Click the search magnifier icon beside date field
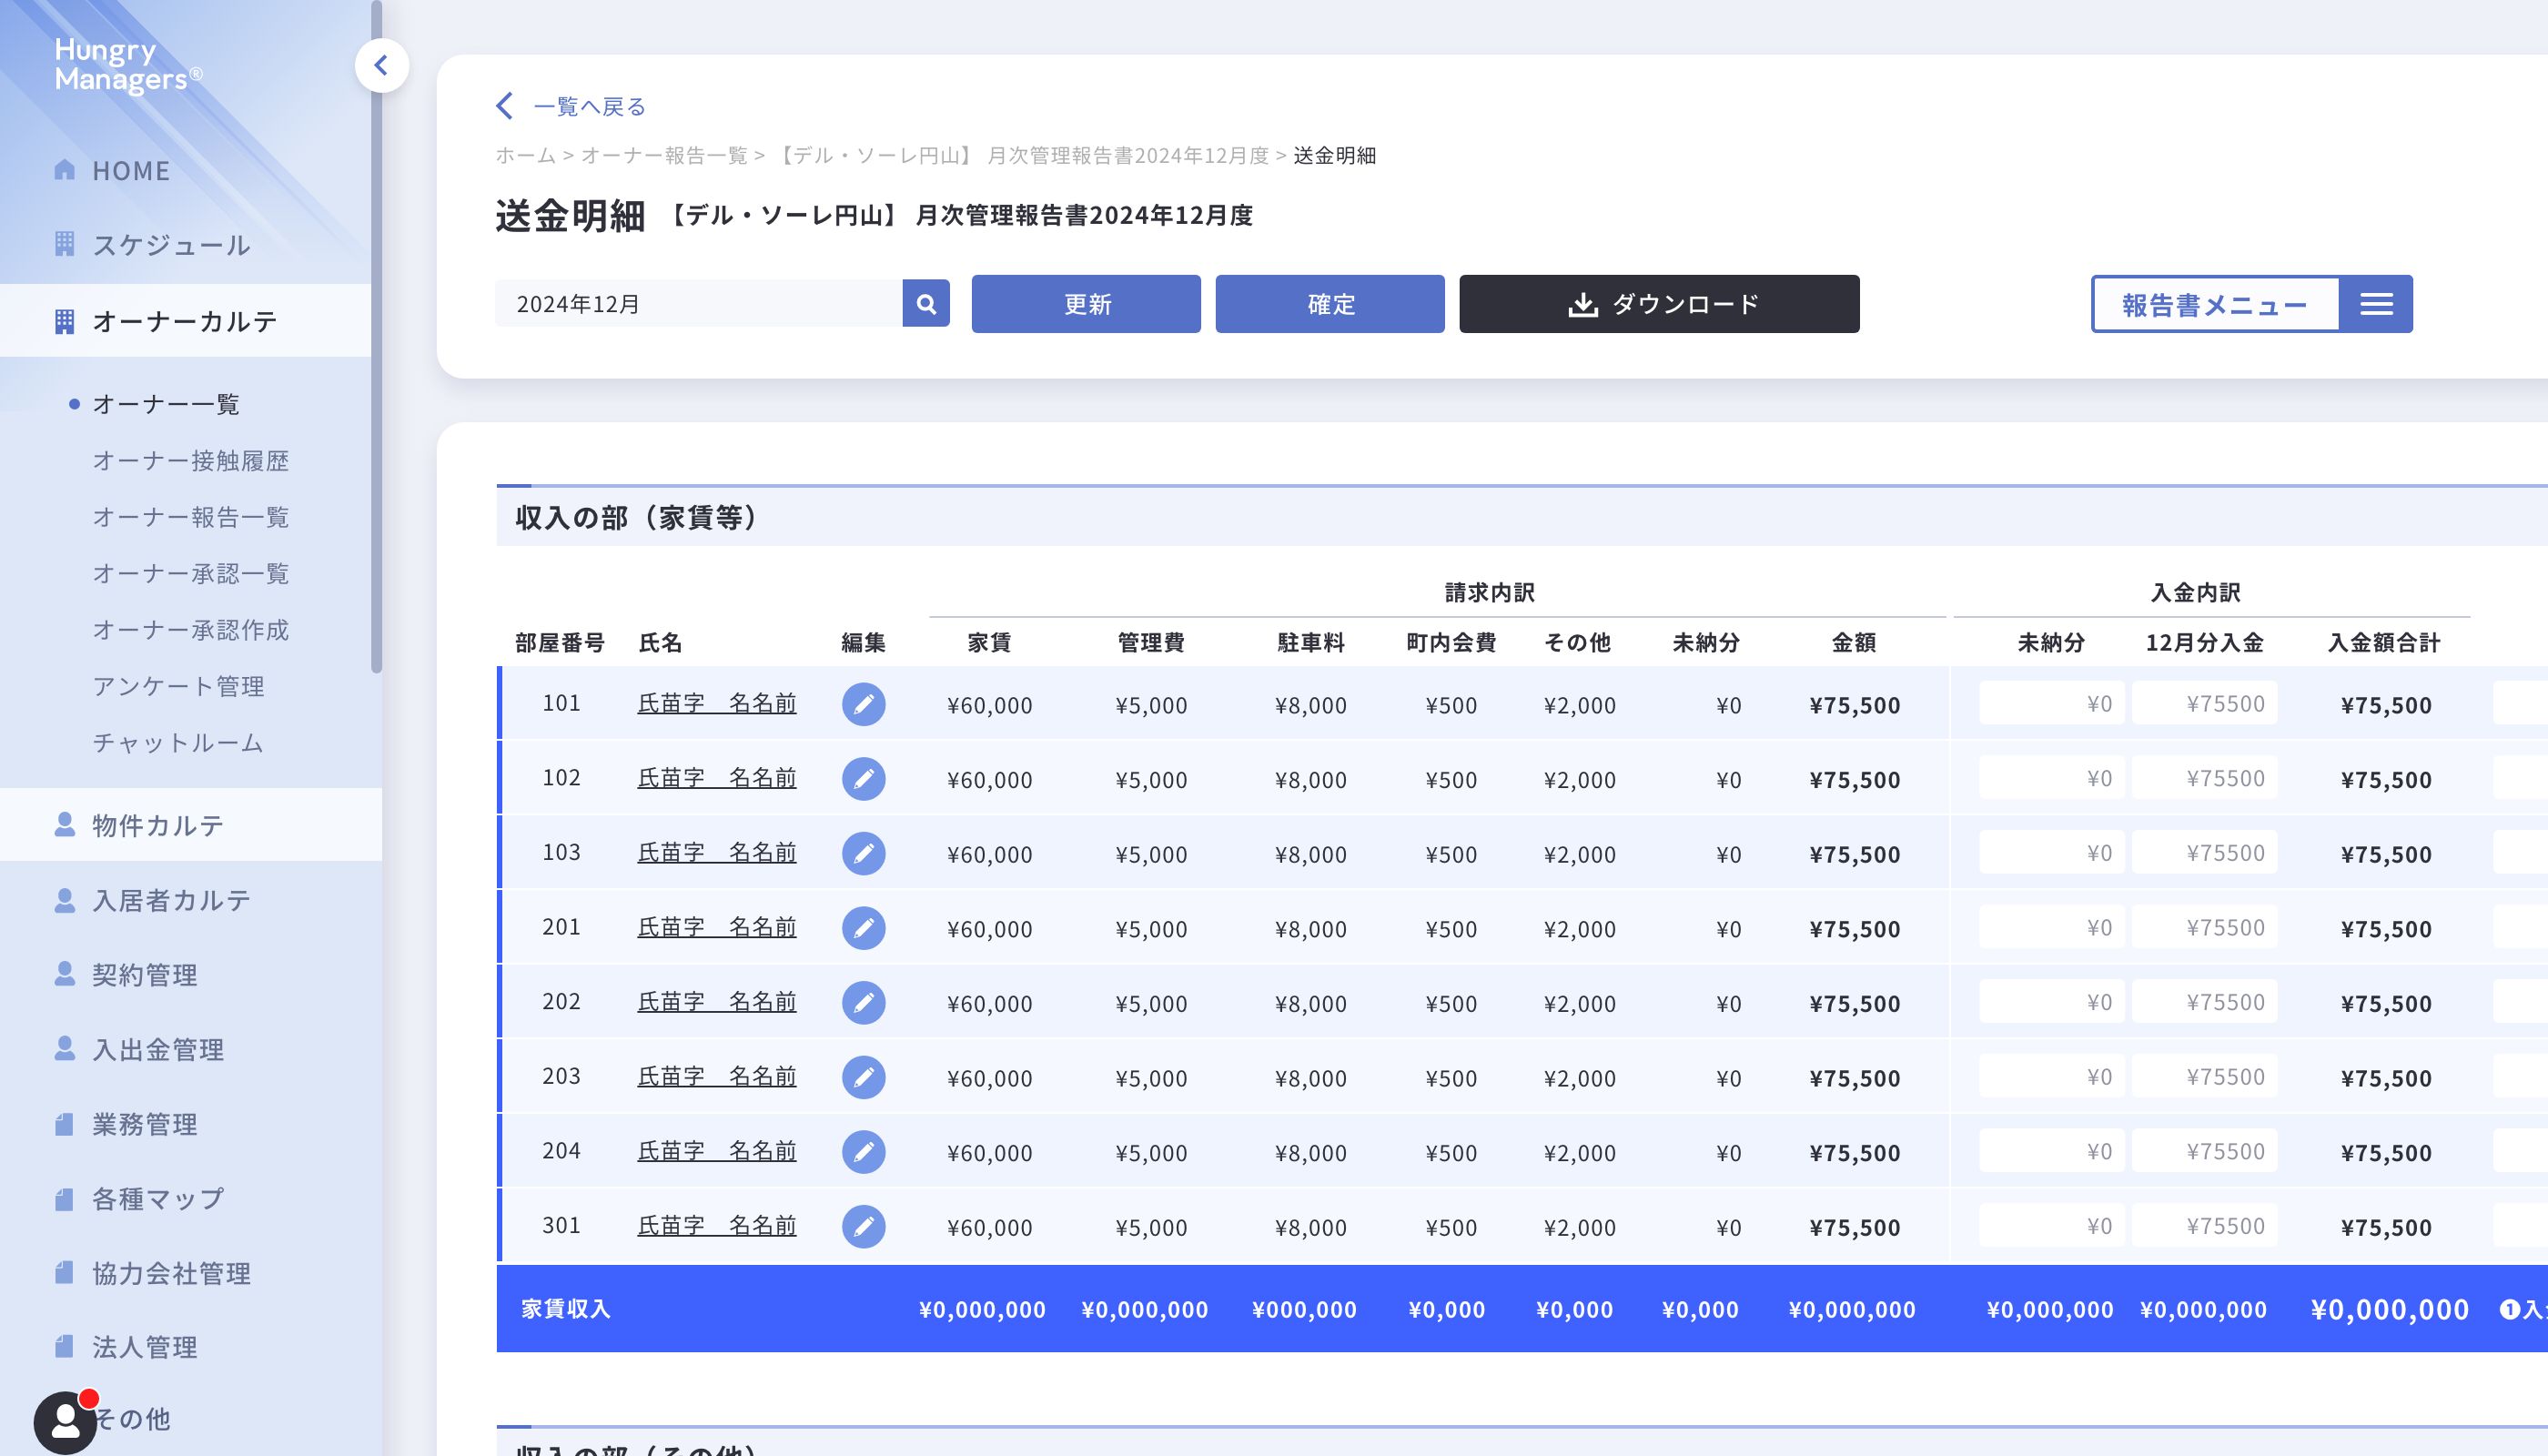Image resolution: width=2548 pixels, height=1456 pixels. click(926, 304)
